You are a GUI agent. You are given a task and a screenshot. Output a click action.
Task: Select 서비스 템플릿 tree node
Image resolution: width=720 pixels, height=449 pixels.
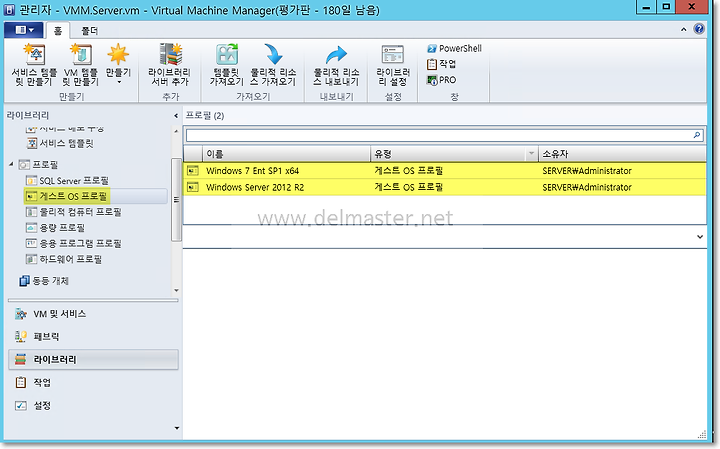pos(61,143)
